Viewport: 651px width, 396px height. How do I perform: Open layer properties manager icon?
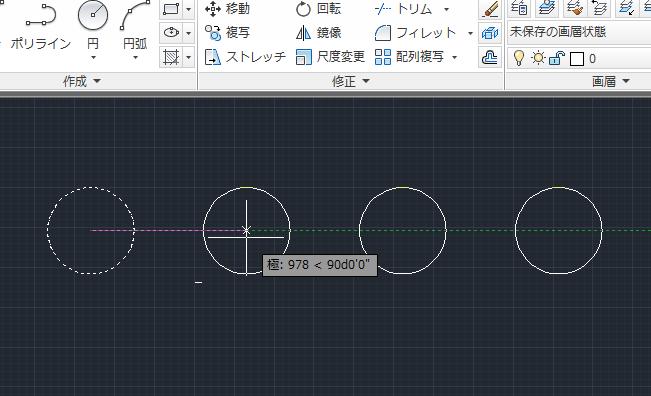pos(519,7)
